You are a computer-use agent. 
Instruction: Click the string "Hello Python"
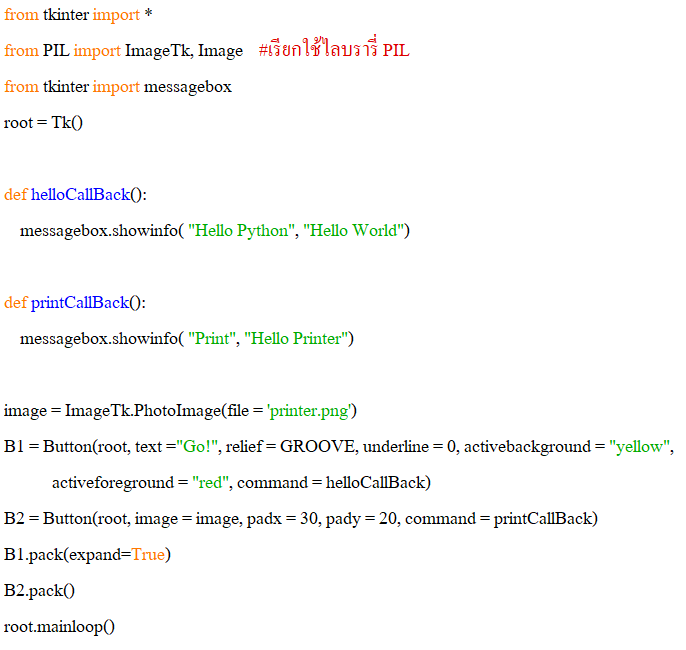click(x=241, y=231)
